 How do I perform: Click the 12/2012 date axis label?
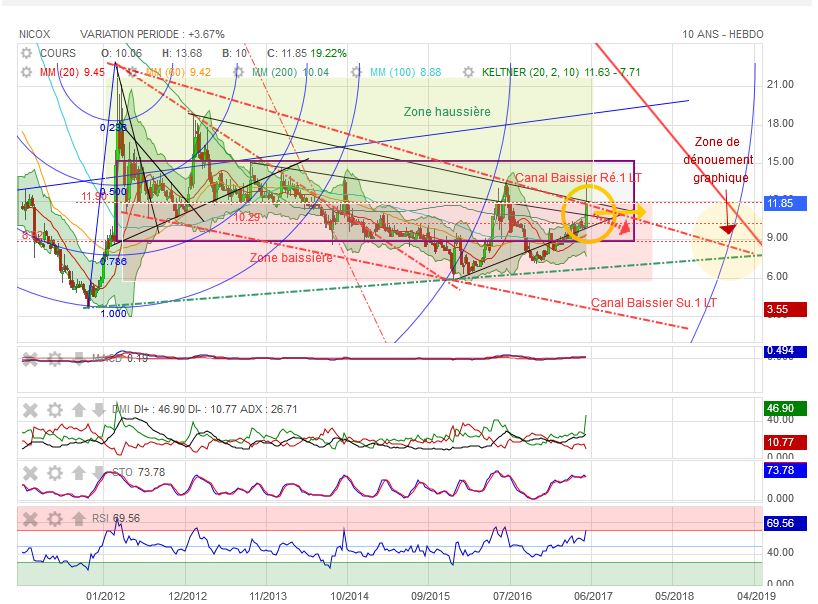[187, 596]
